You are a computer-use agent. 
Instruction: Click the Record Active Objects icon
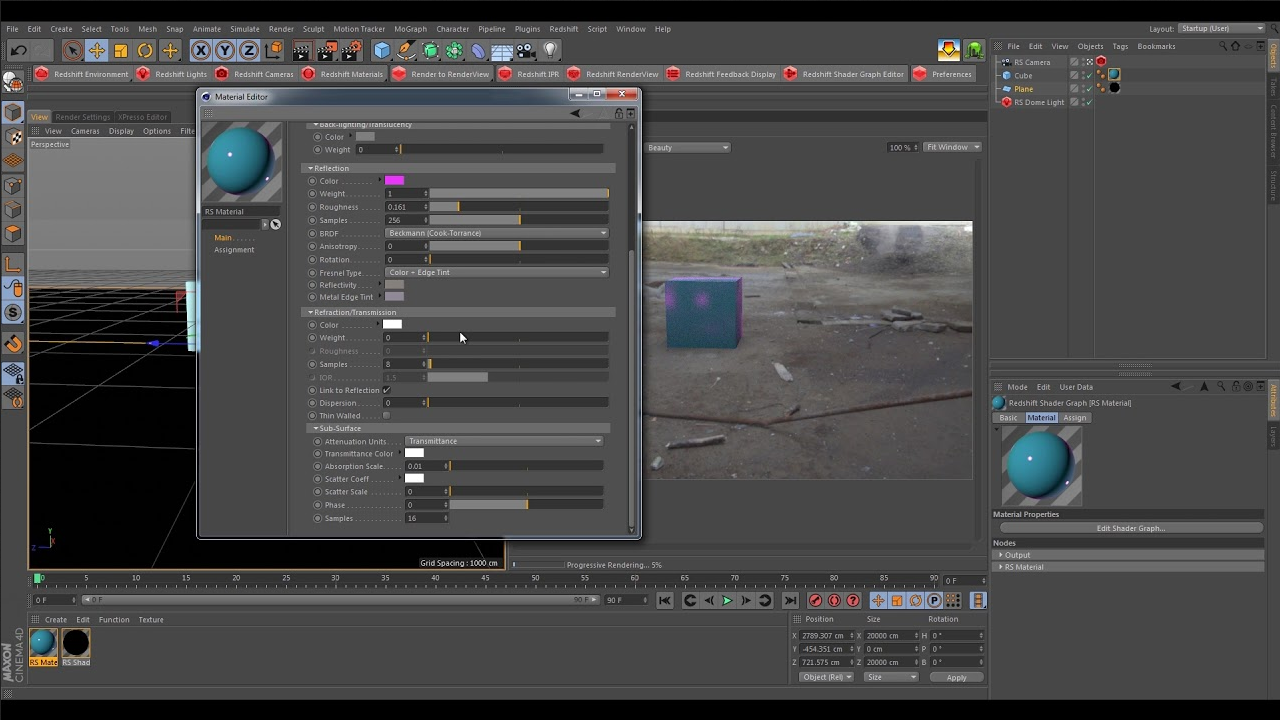[x=815, y=601]
